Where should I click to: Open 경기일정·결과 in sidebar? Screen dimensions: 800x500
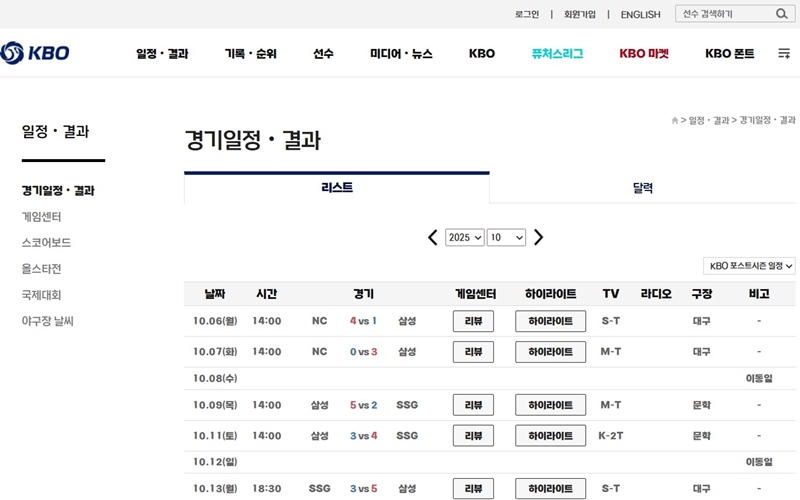(58, 190)
